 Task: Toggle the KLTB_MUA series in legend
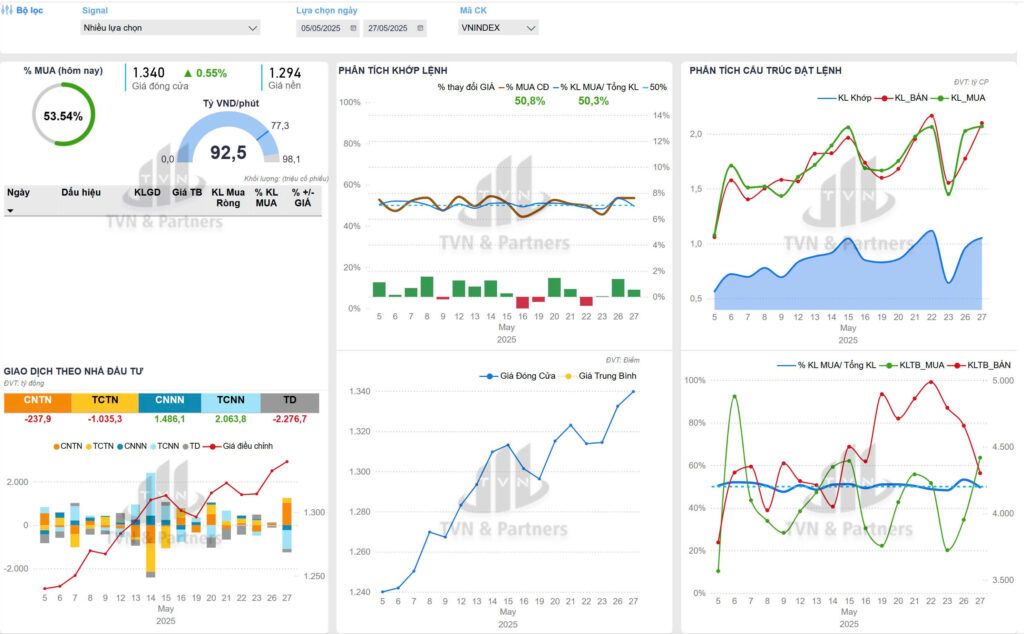[x=904, y=365]
